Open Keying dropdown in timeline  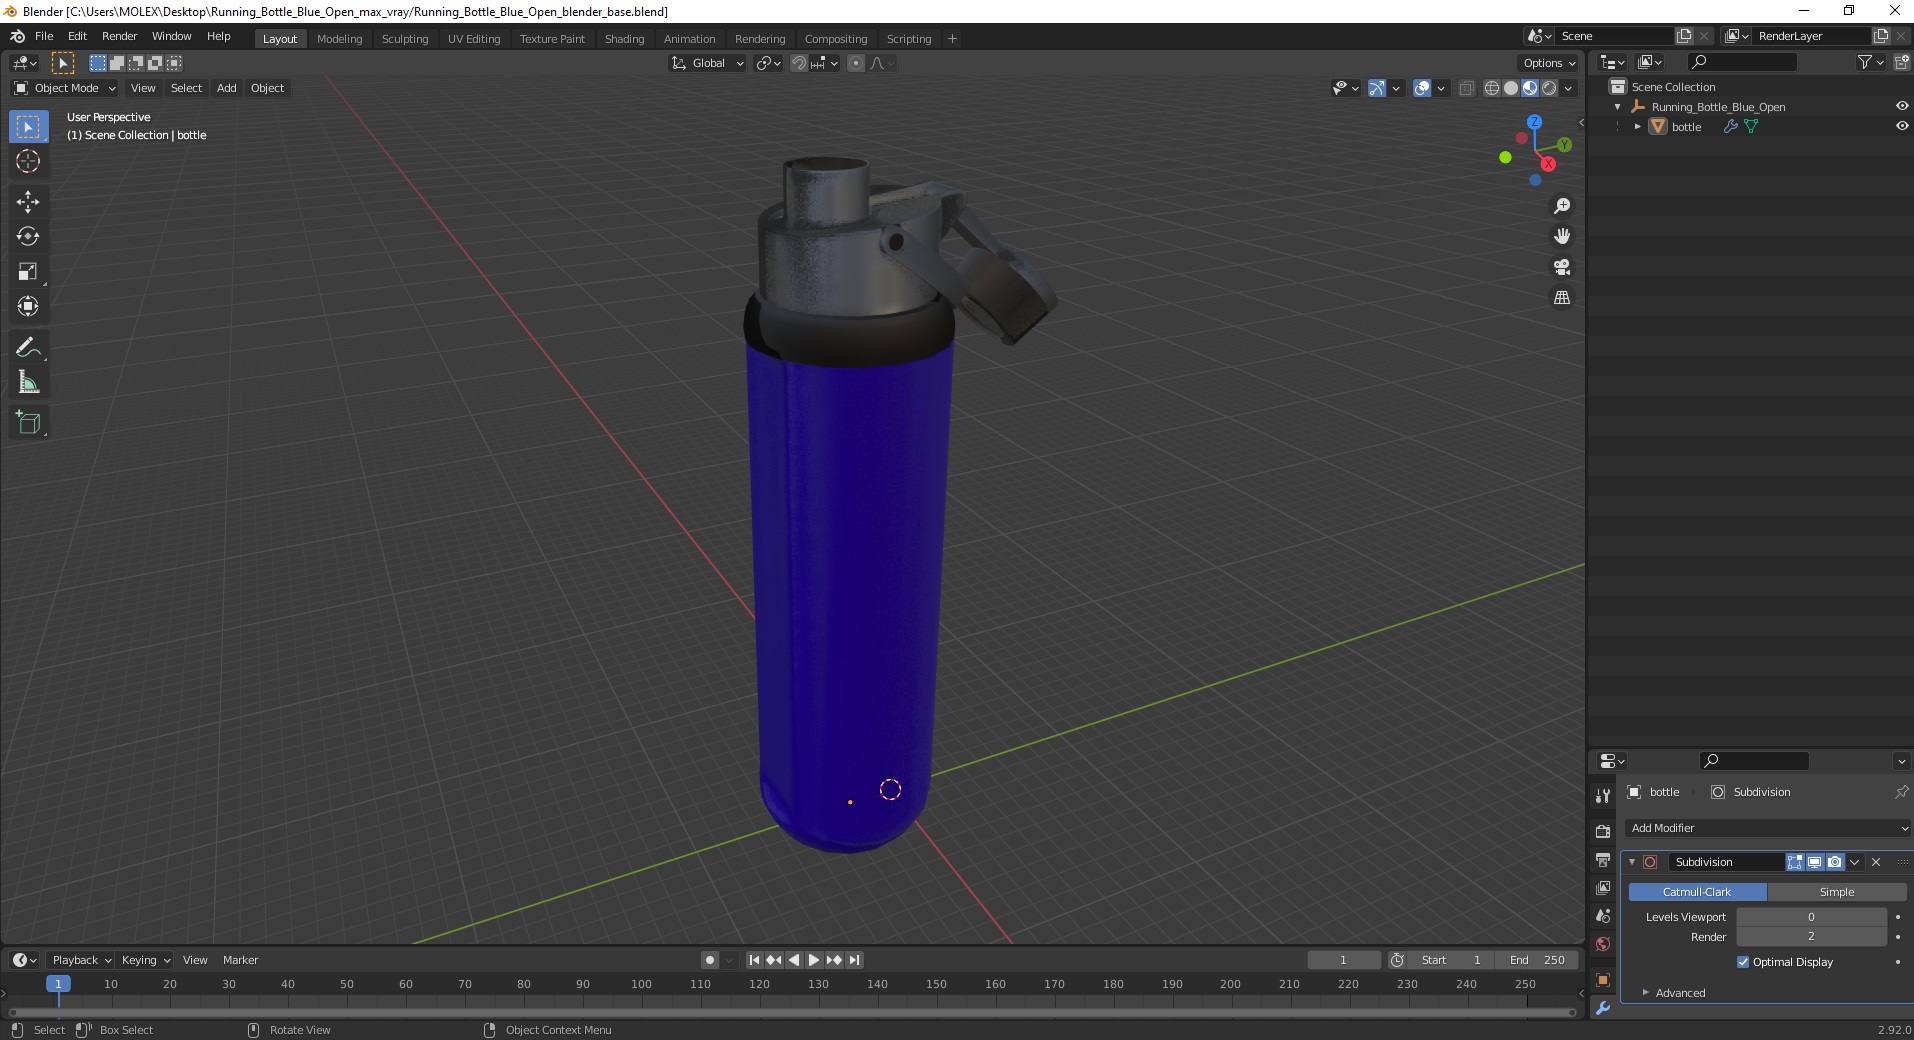(x=146, y=960)
